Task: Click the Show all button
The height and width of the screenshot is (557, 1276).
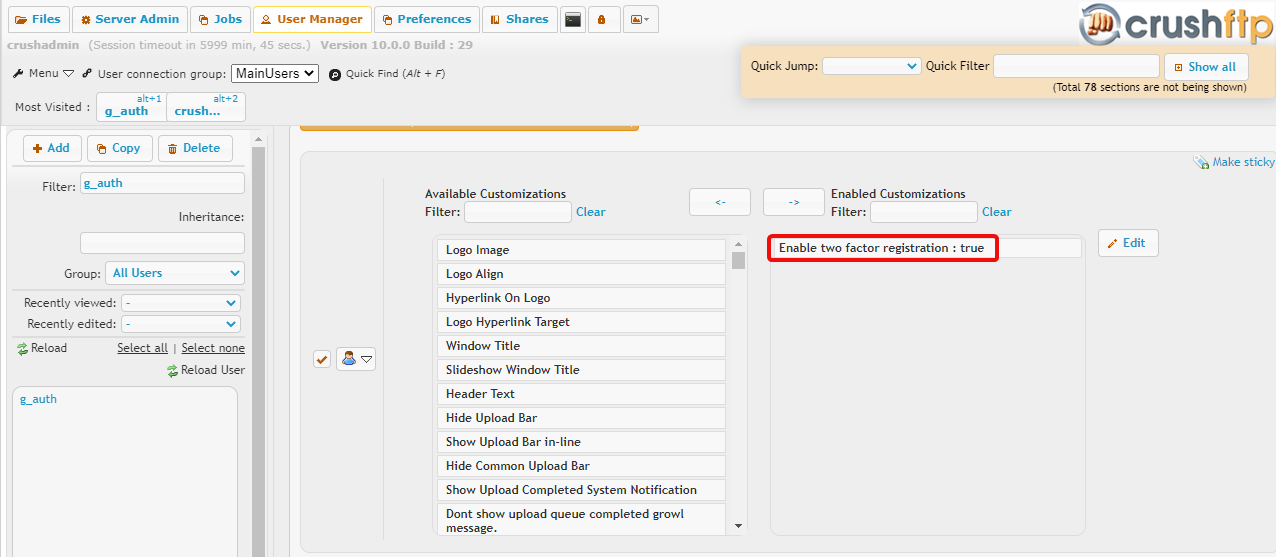Action: [1205, 67]
